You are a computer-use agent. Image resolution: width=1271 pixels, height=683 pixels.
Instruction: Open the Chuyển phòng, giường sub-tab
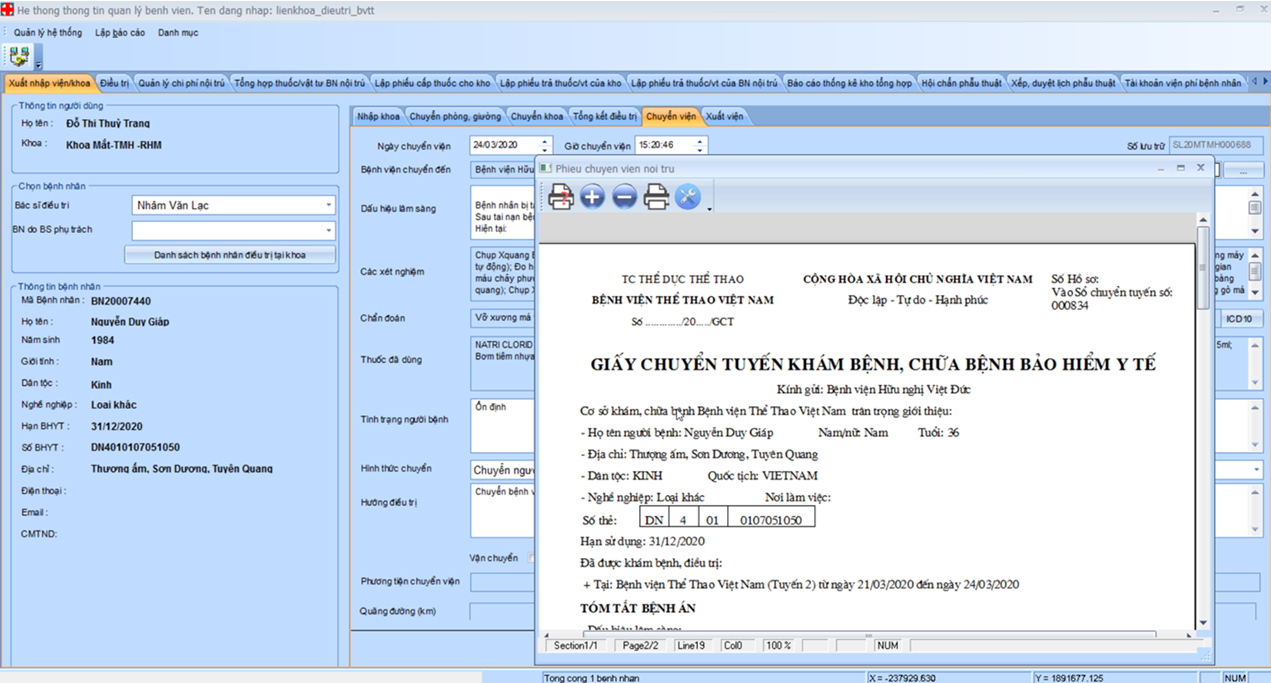coord(455,116)
